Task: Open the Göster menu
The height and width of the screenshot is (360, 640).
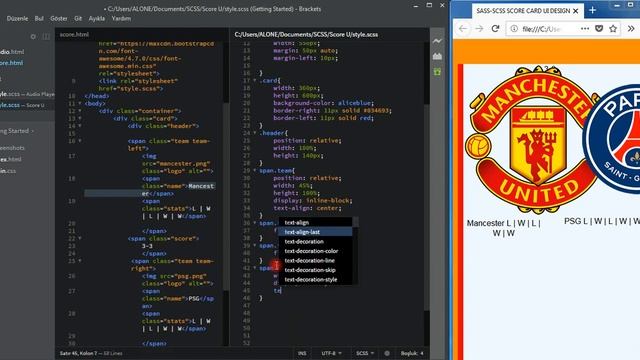Action: [x=59, y=18]
